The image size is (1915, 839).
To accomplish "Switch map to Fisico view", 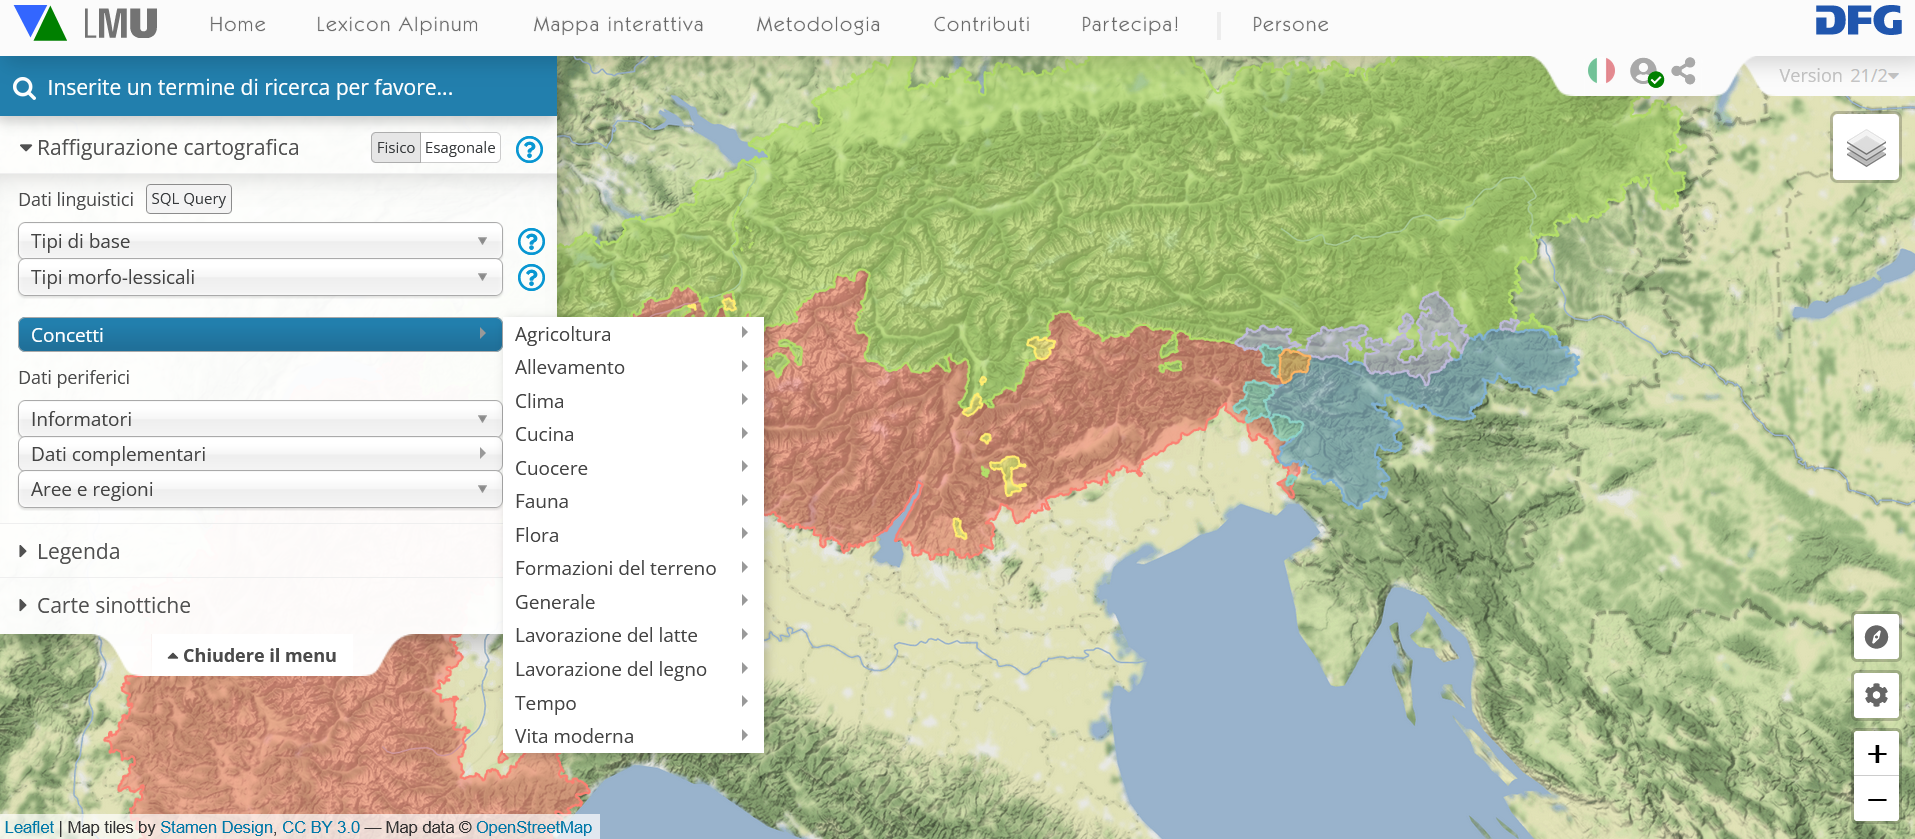I will 396,148.
